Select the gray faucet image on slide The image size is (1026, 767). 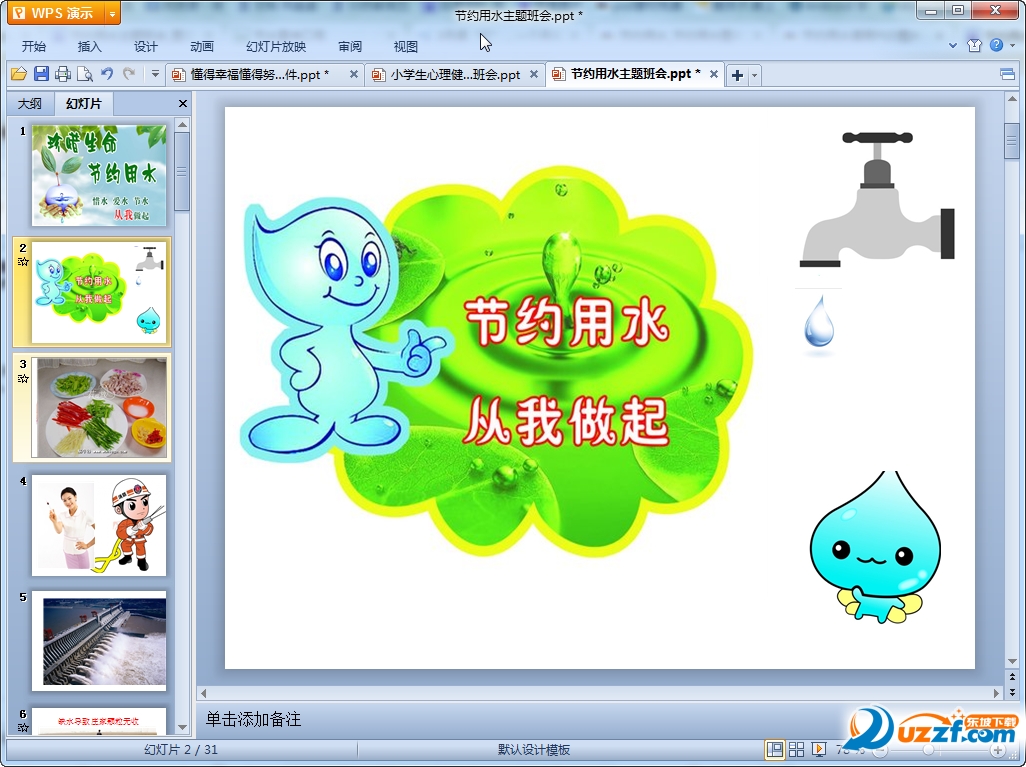[x=877, y=200]
